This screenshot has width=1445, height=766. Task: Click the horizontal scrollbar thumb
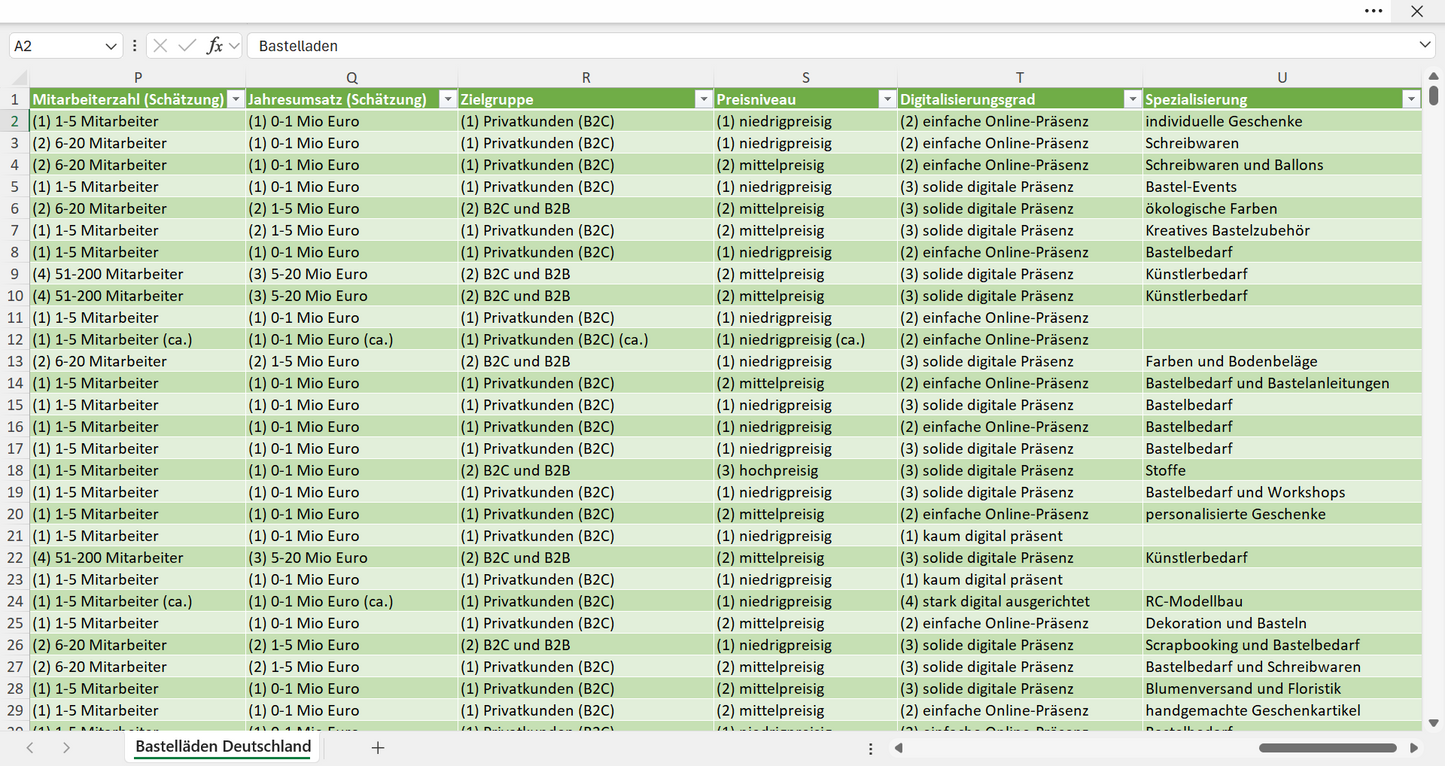1328,748
